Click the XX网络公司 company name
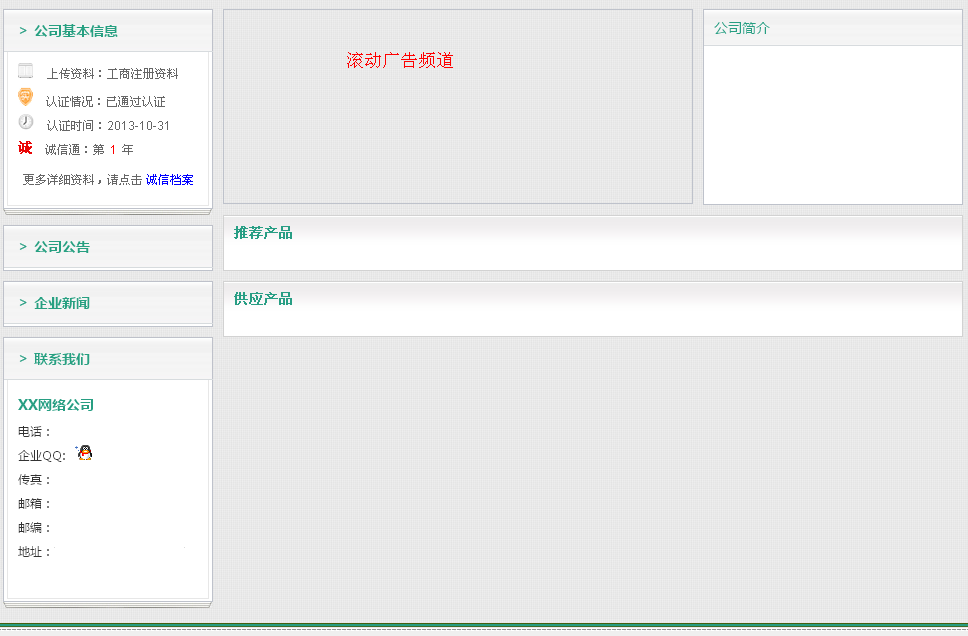Screen dimensions: 968x636 (56, 405)
